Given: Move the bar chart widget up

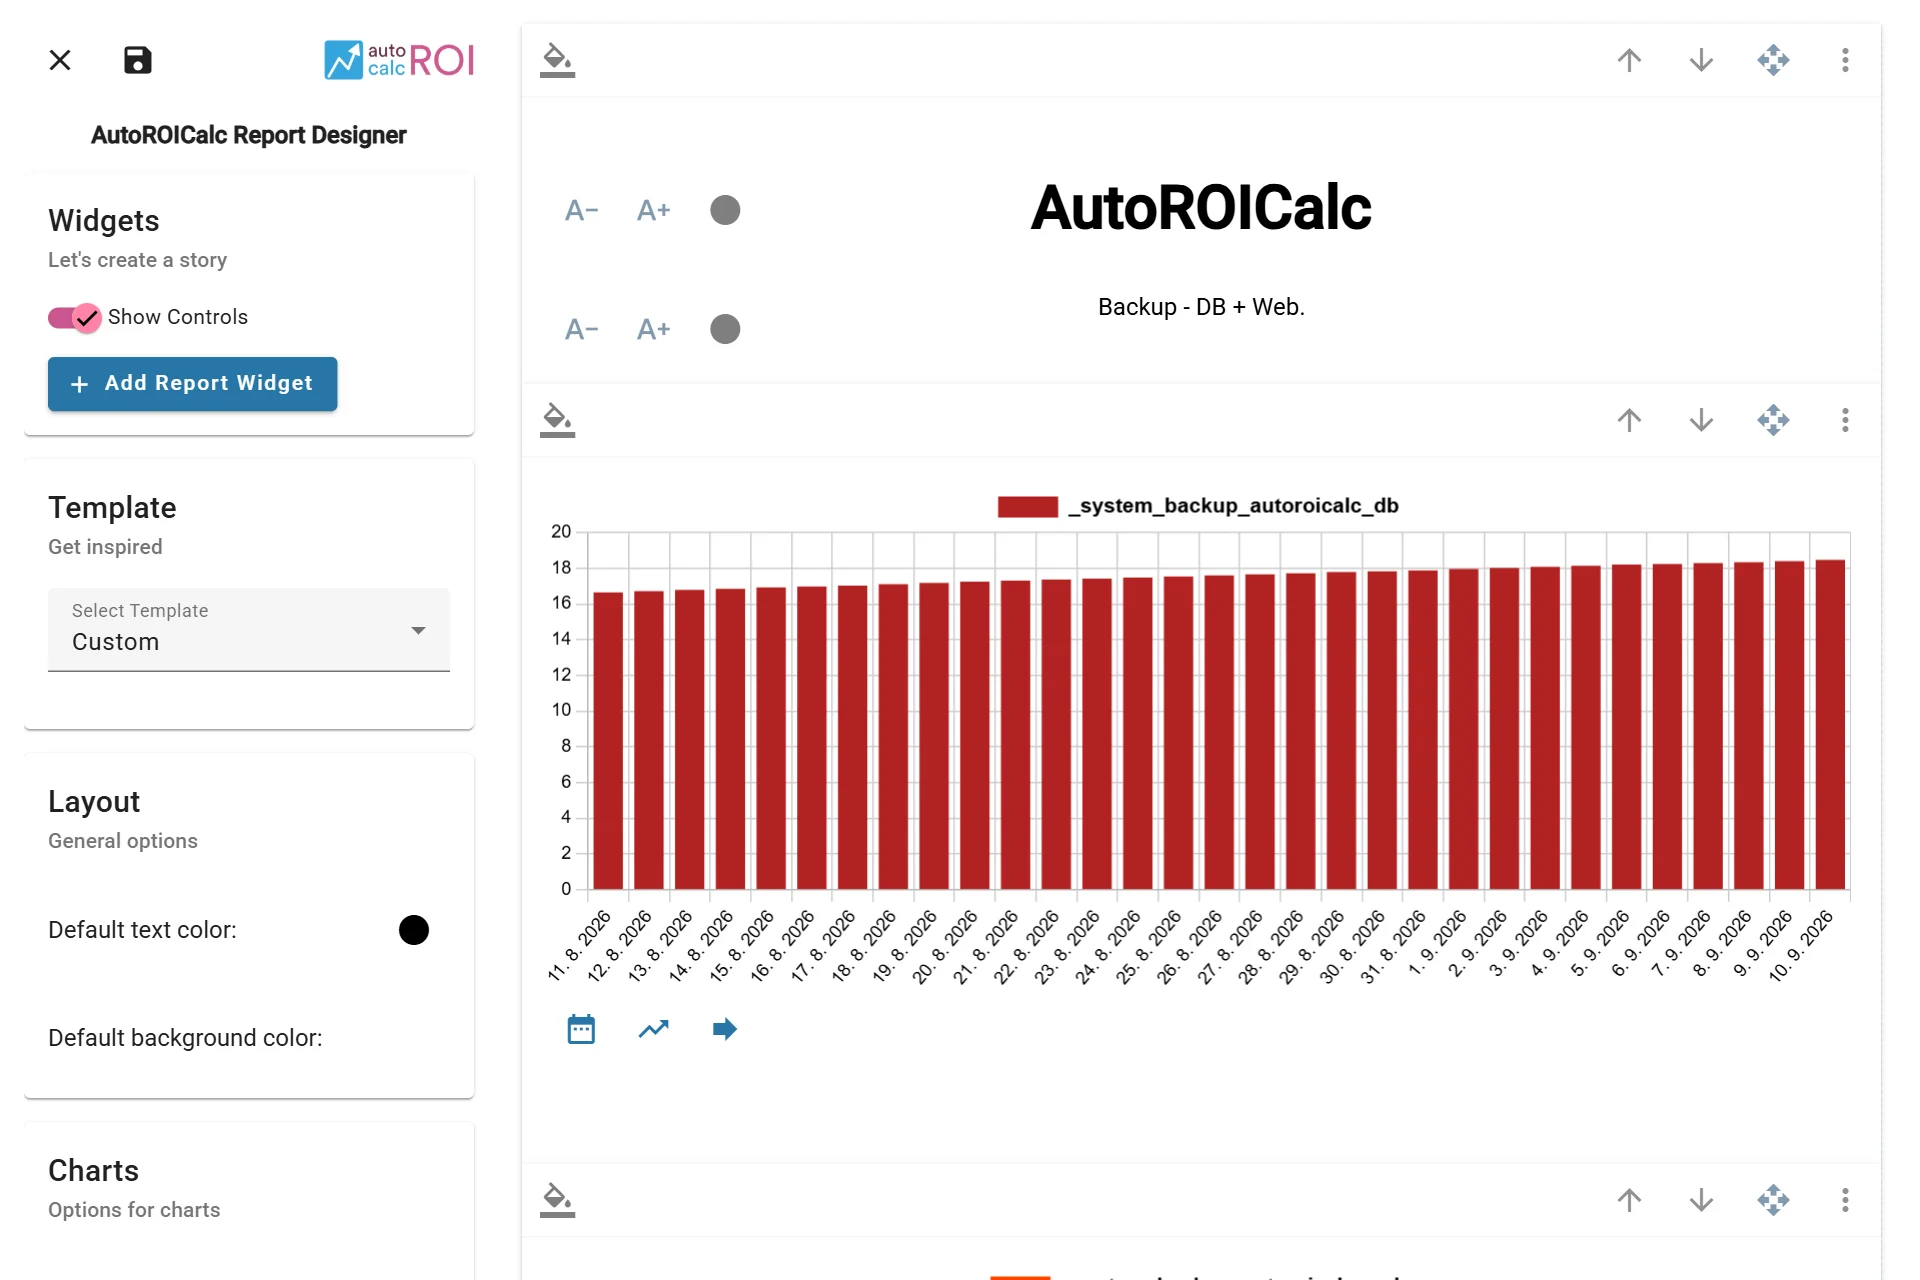Looking at the screenshot, I should [x=1630, y=420].
